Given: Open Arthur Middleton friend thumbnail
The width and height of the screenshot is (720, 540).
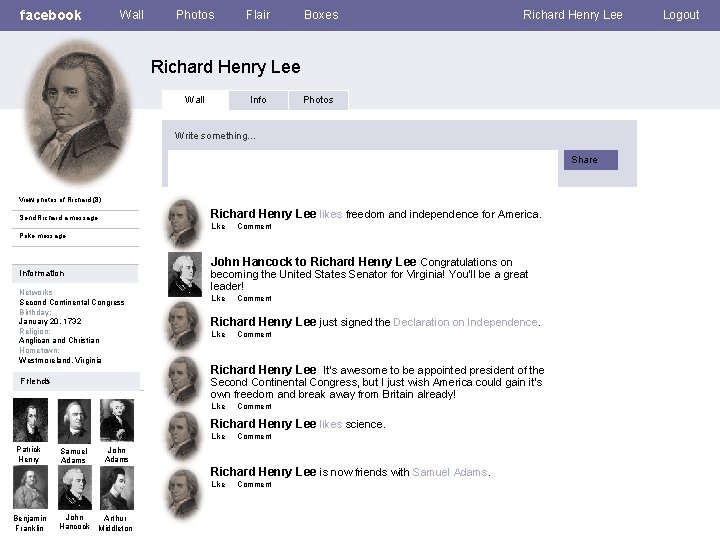Looking at the screenshot, I should [x=117, y=488].
